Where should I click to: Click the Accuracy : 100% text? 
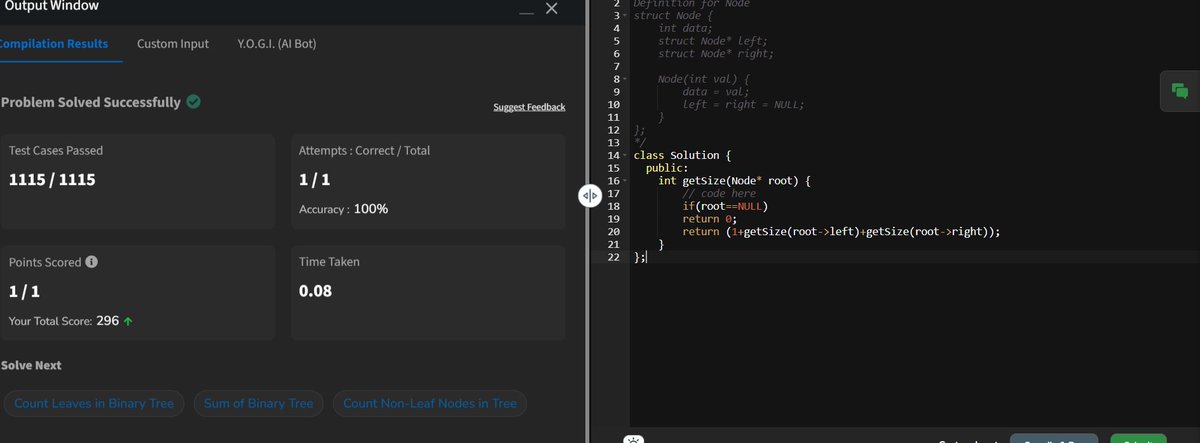(343, 209)
